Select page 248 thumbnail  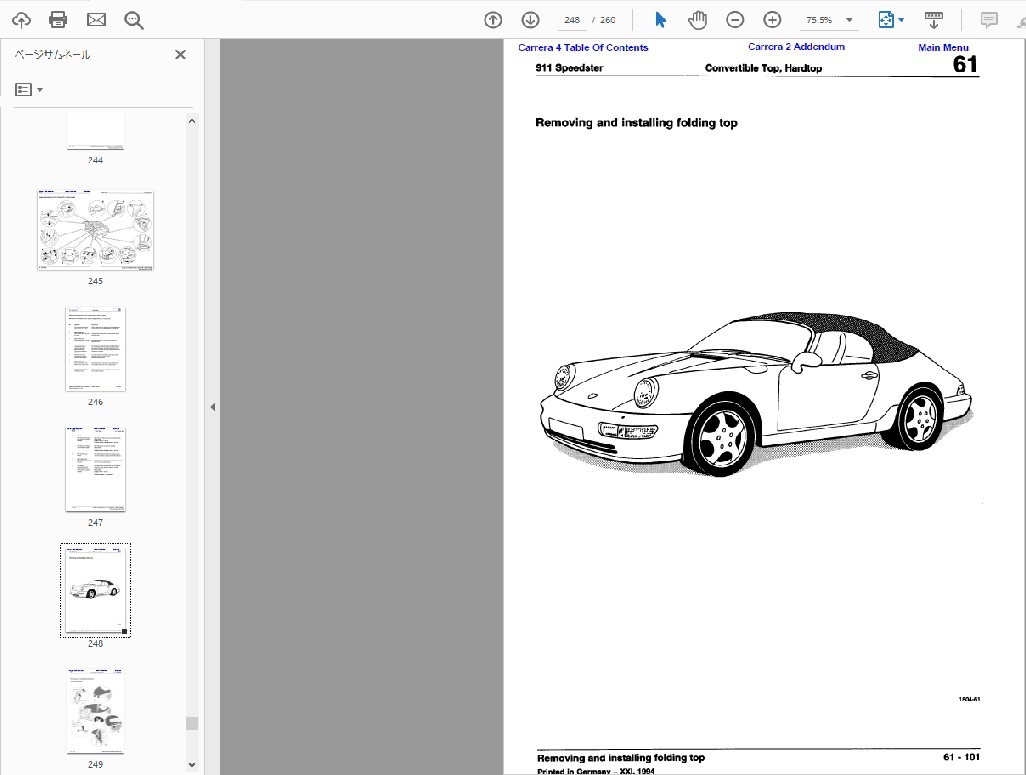coord(96,590)
